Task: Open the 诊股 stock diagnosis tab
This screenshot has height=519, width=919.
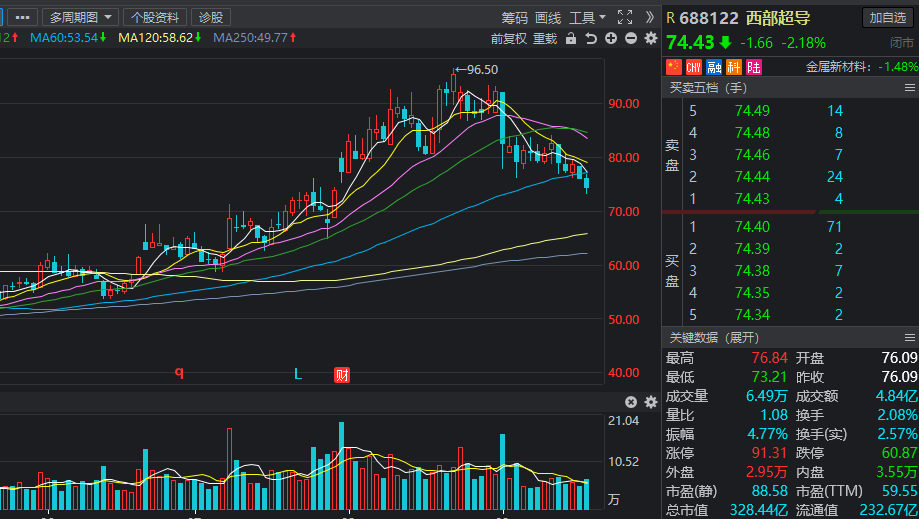Action: click(x=210, y=17)
